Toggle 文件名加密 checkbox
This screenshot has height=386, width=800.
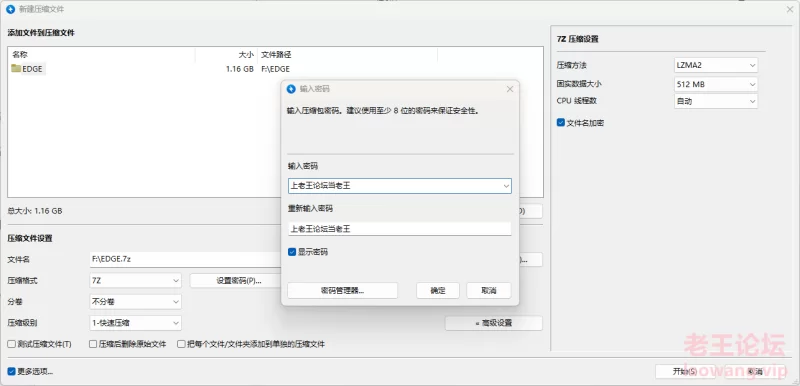pyautogui.click(x=561, y=123)
